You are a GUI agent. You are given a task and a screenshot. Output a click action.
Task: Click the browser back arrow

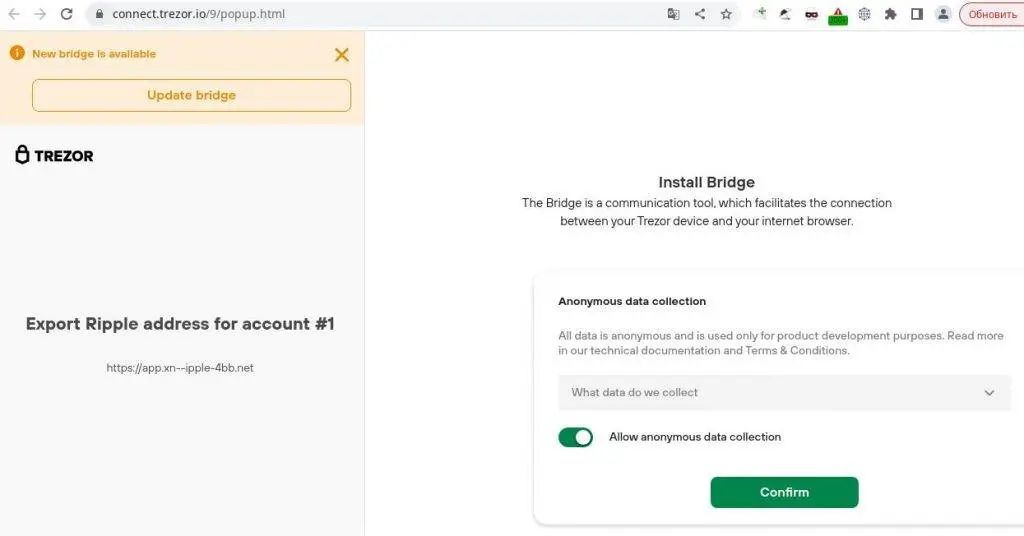[x=14, y=14]
